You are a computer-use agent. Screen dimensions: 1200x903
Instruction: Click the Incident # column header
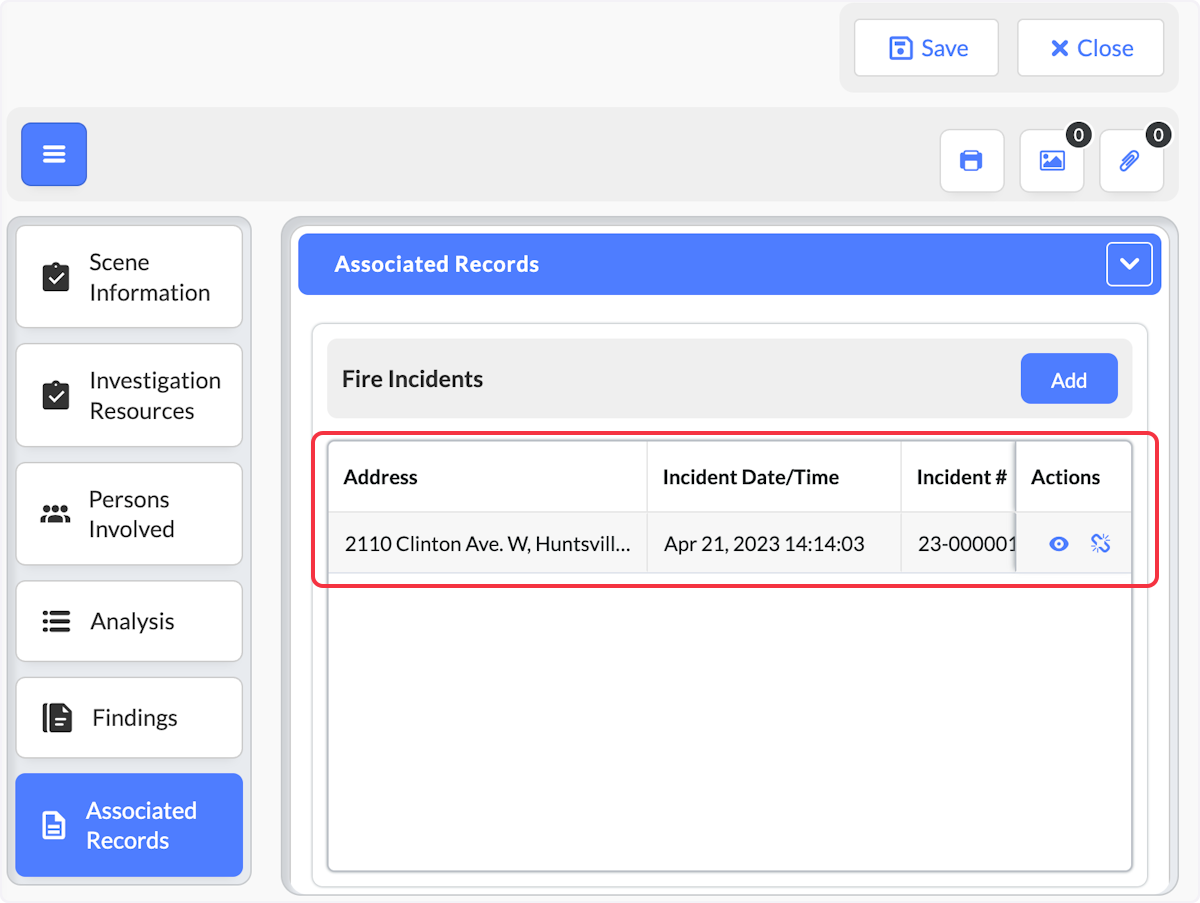[x=958, y=477]
